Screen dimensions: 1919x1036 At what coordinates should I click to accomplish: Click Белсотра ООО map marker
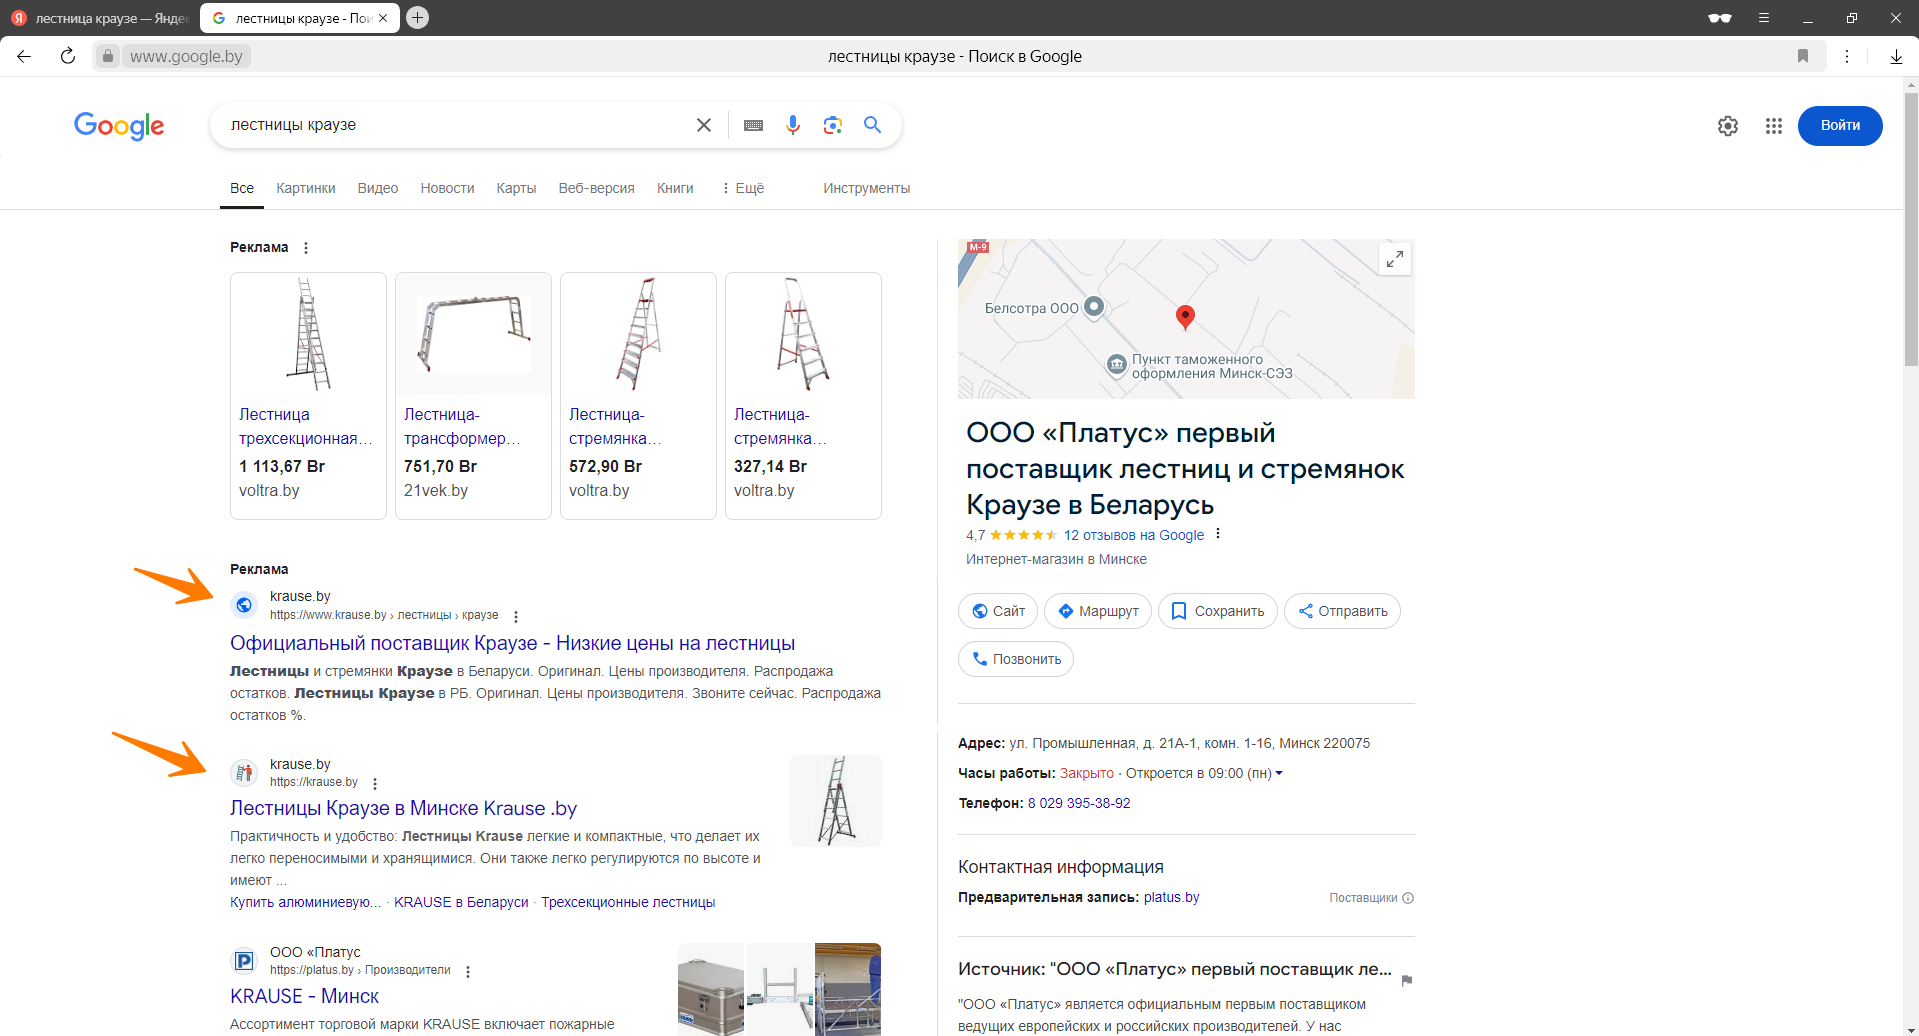[1094, 307]
